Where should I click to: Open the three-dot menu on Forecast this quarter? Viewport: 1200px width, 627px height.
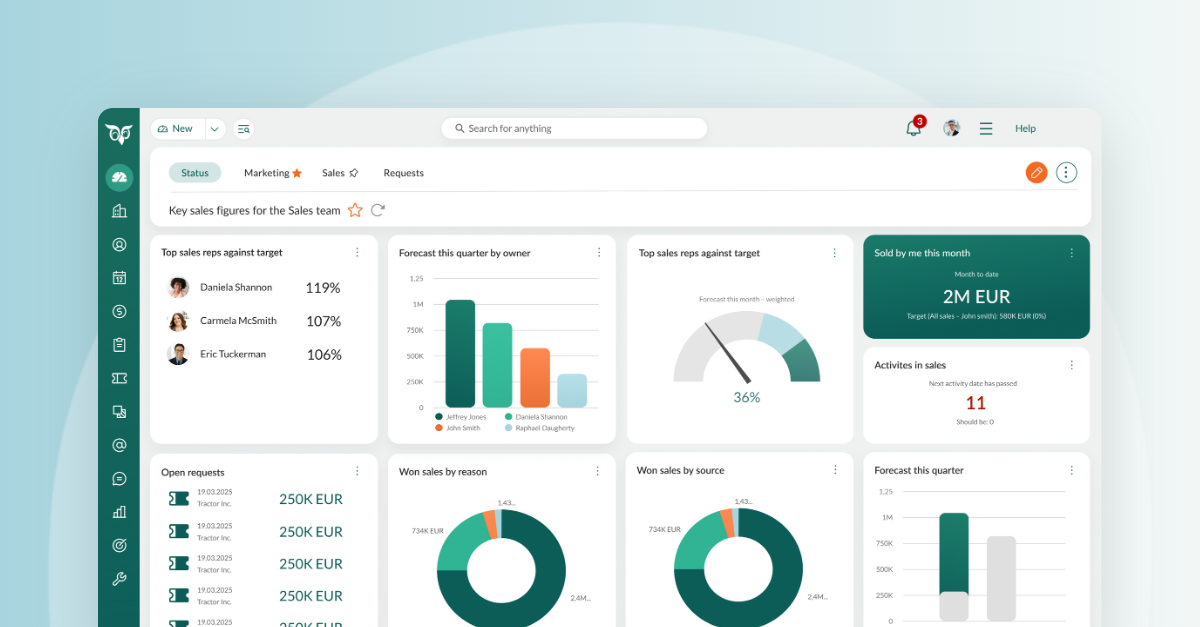tap(1072, 470)
